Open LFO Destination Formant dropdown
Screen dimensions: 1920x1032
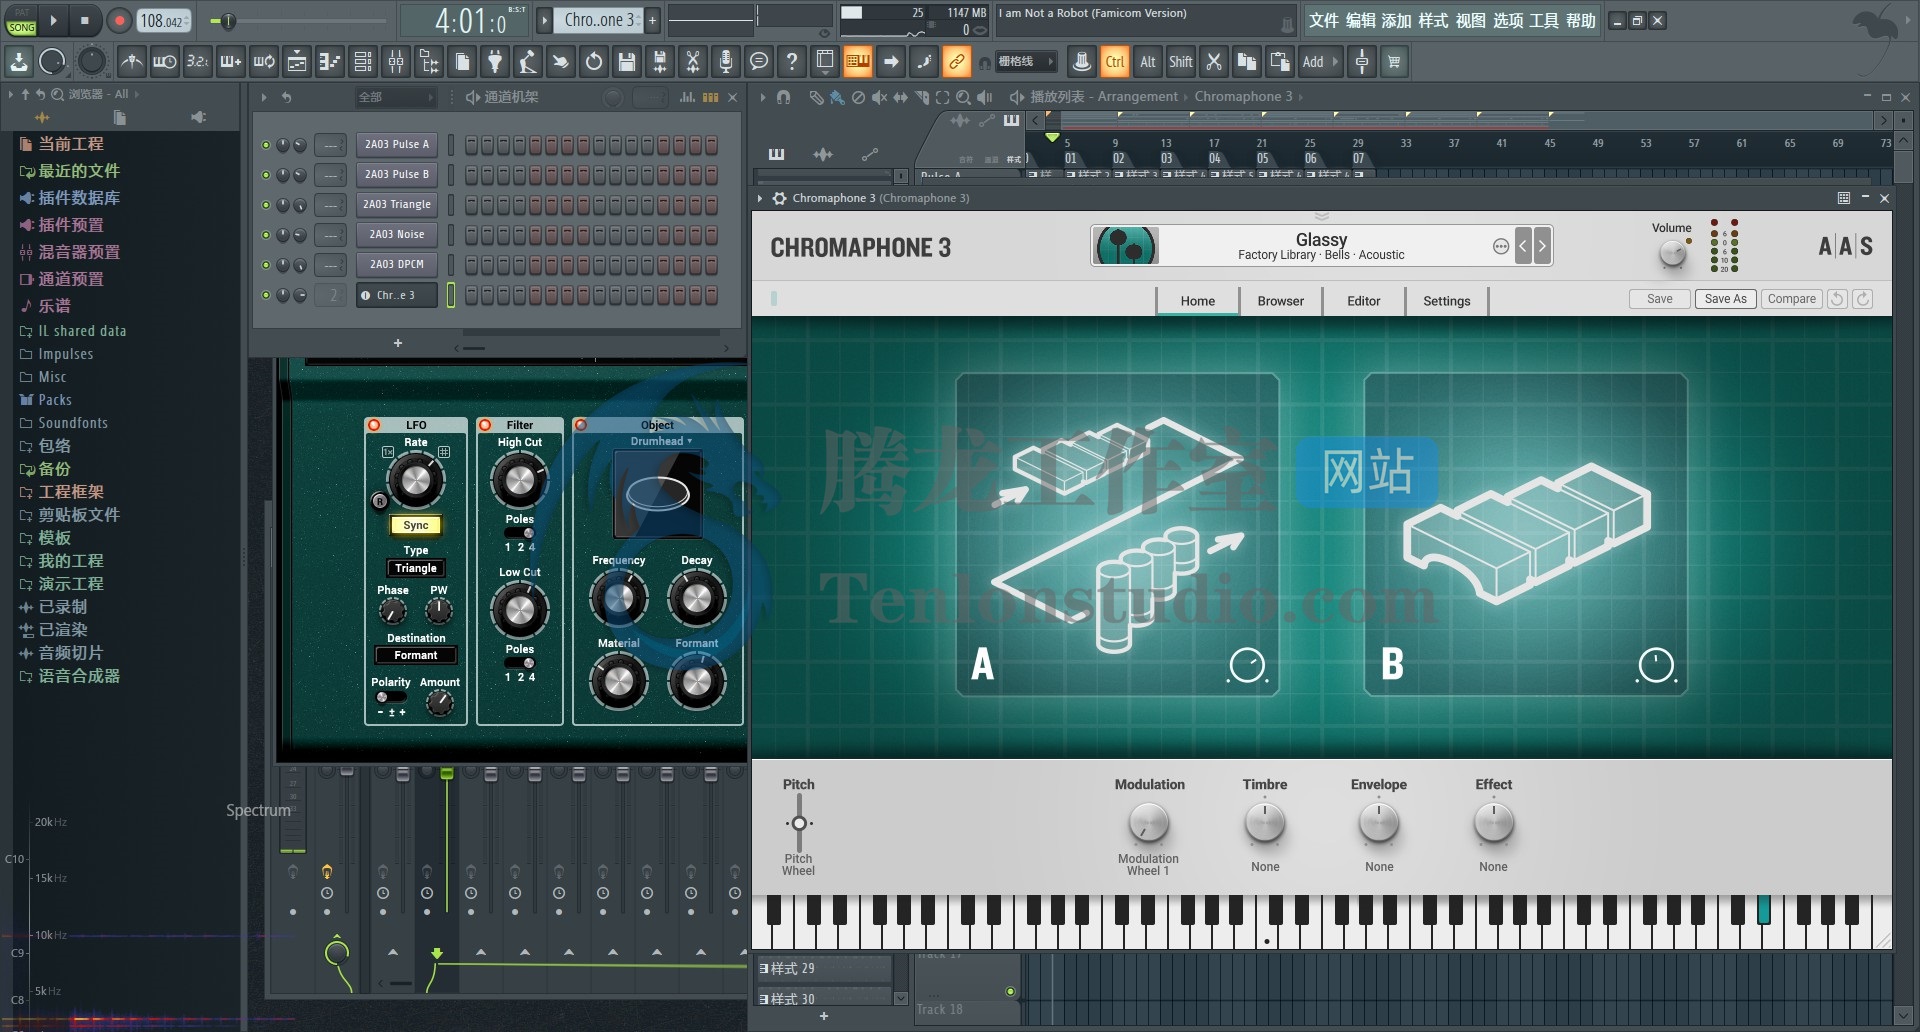point(415,655)
